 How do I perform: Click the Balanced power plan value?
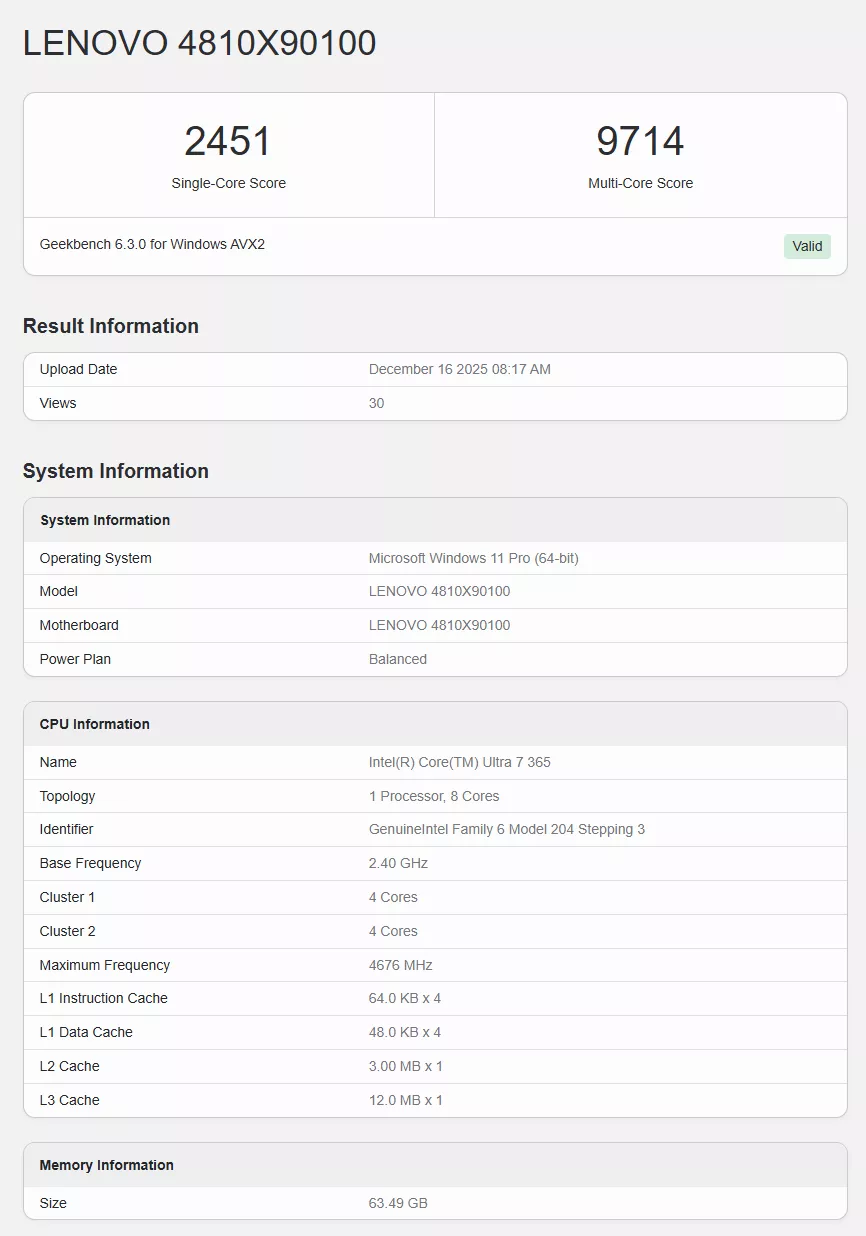397,659
